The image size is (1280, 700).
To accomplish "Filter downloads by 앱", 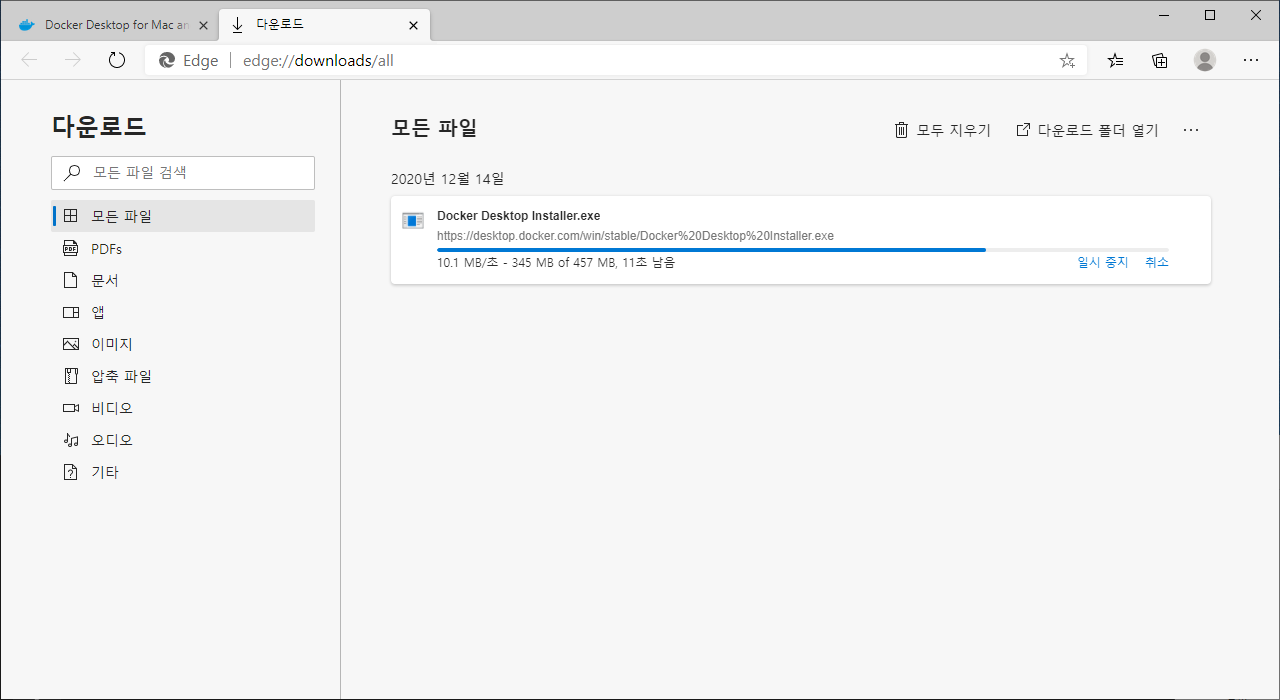I will (x=183, y=313).
